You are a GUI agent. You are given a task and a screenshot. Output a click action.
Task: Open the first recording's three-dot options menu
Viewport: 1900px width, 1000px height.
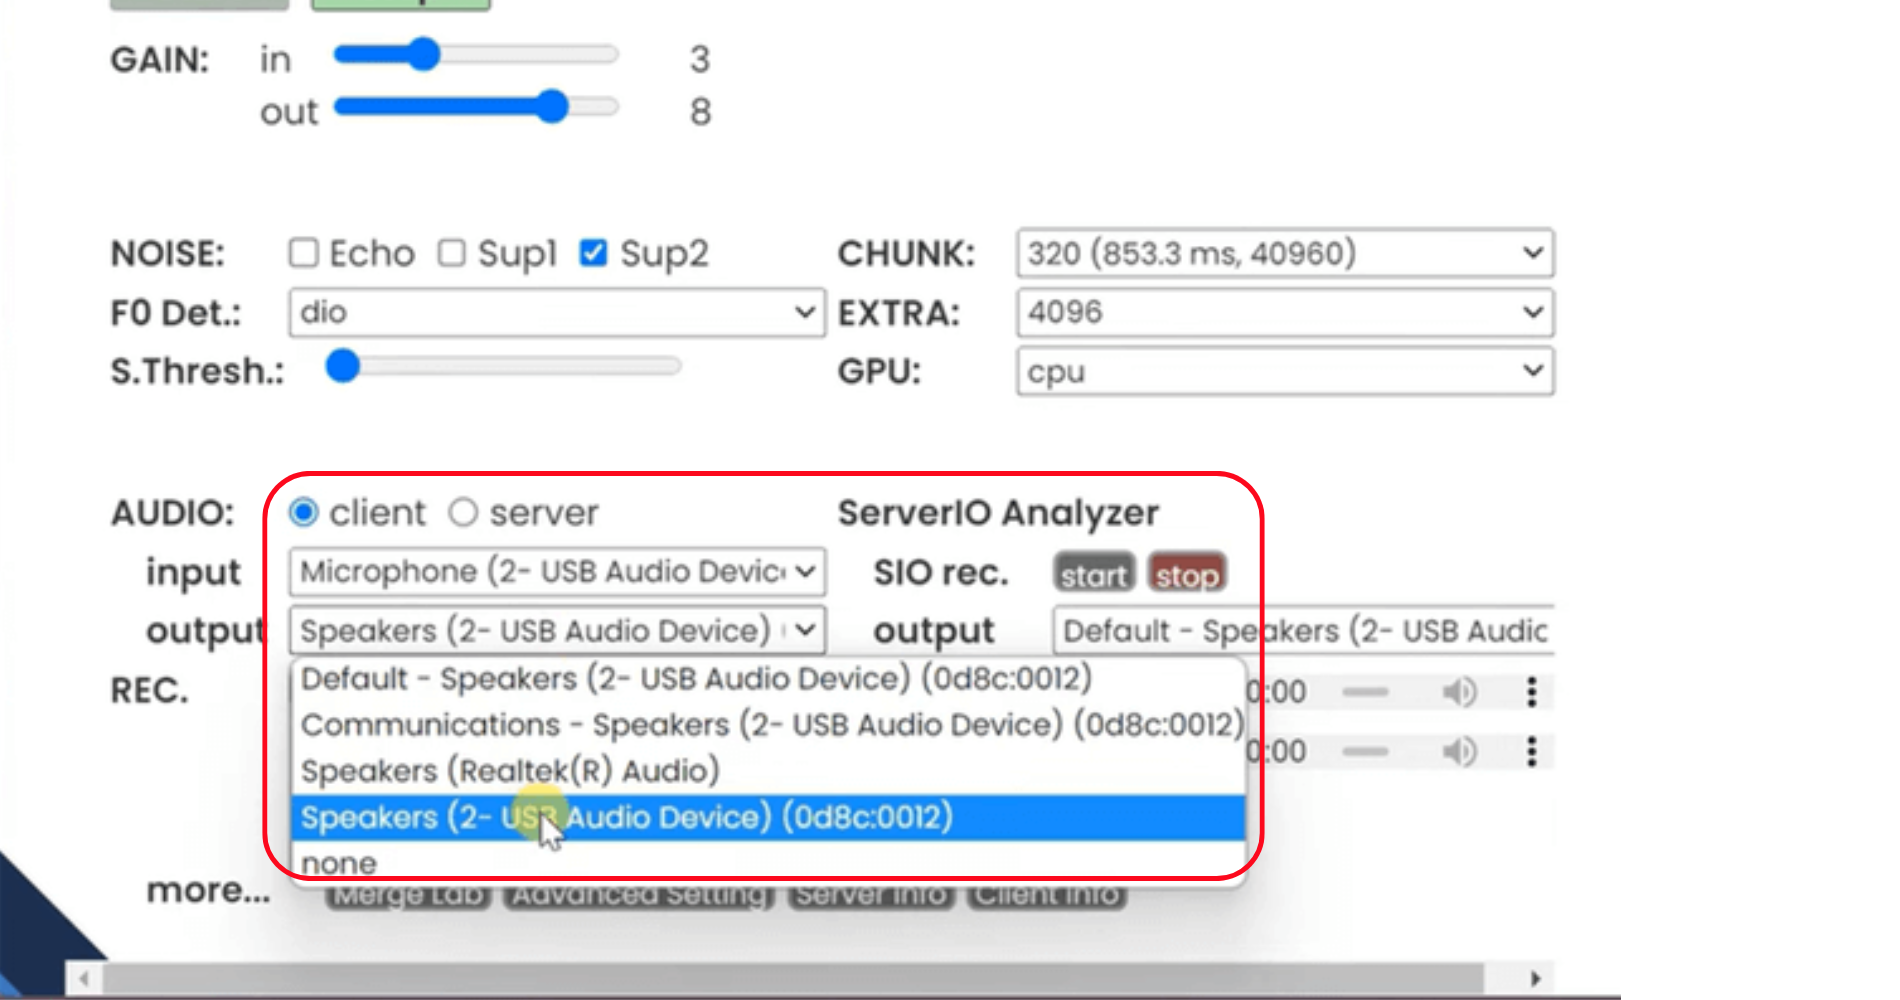pyautogui.click(x=1532, y=690)
